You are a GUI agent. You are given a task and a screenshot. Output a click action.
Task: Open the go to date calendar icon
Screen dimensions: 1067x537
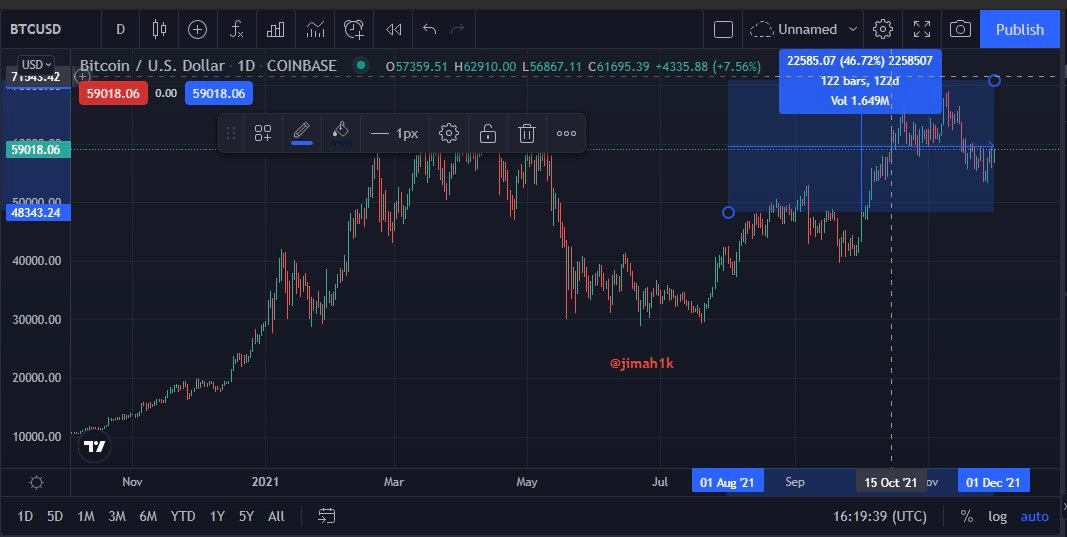click(327, 516)
